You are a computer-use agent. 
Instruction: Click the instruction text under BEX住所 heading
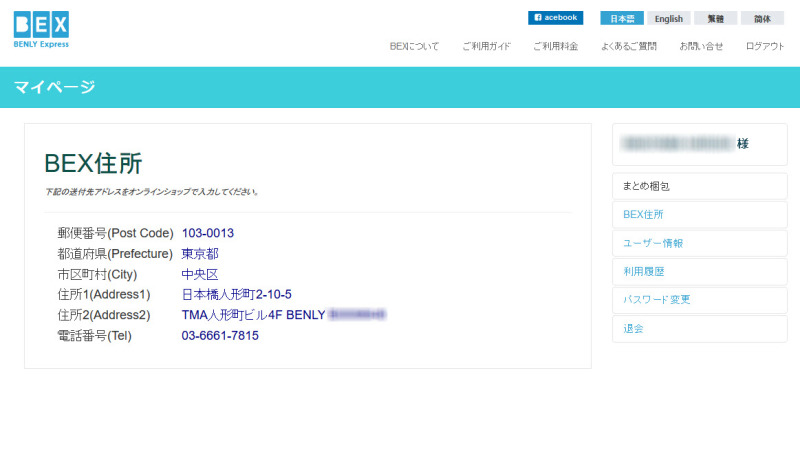click(152, 192)
